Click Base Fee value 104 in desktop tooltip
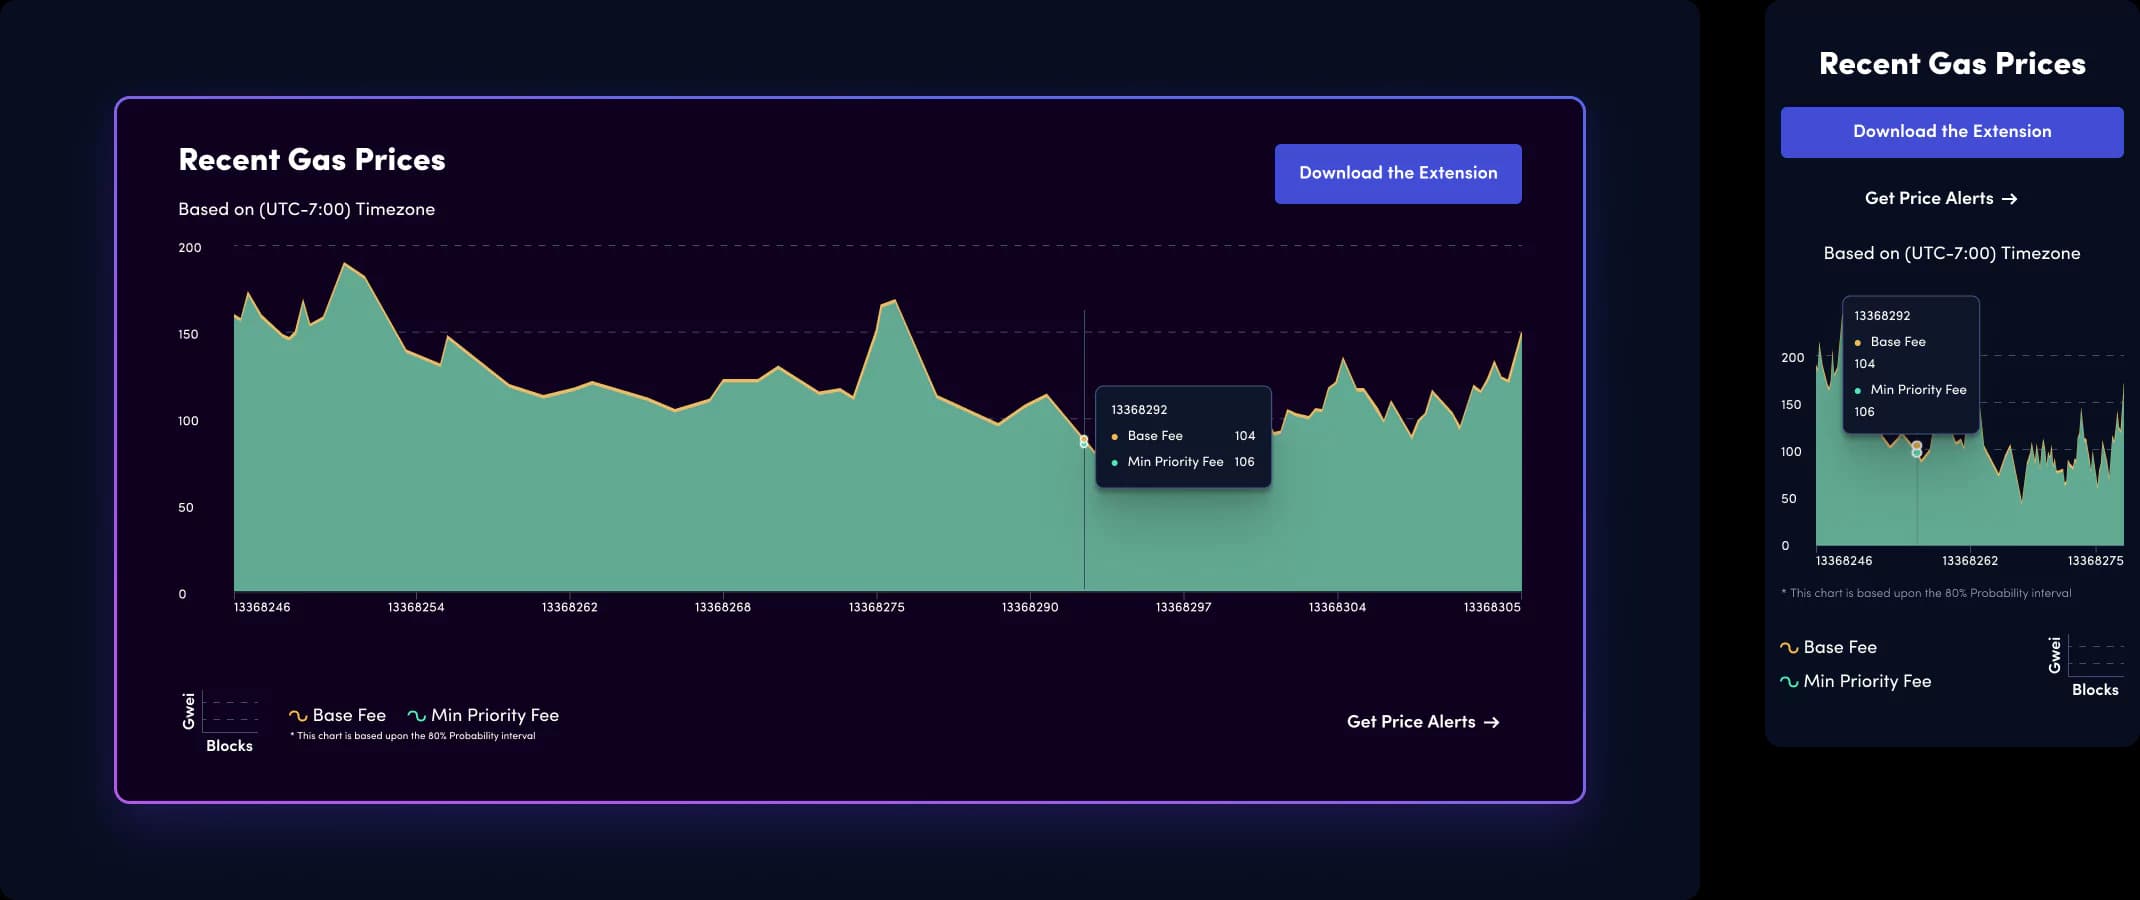Screen dimensions: 2140x900 coord(1244,436)
